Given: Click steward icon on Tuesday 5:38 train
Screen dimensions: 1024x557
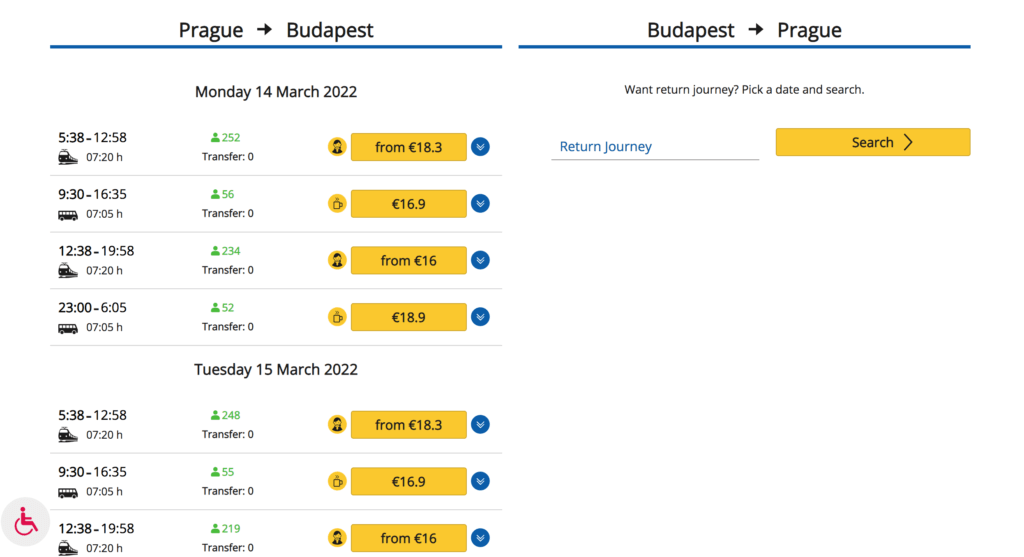Looking at the screenshot, I should tap(337, 425).
